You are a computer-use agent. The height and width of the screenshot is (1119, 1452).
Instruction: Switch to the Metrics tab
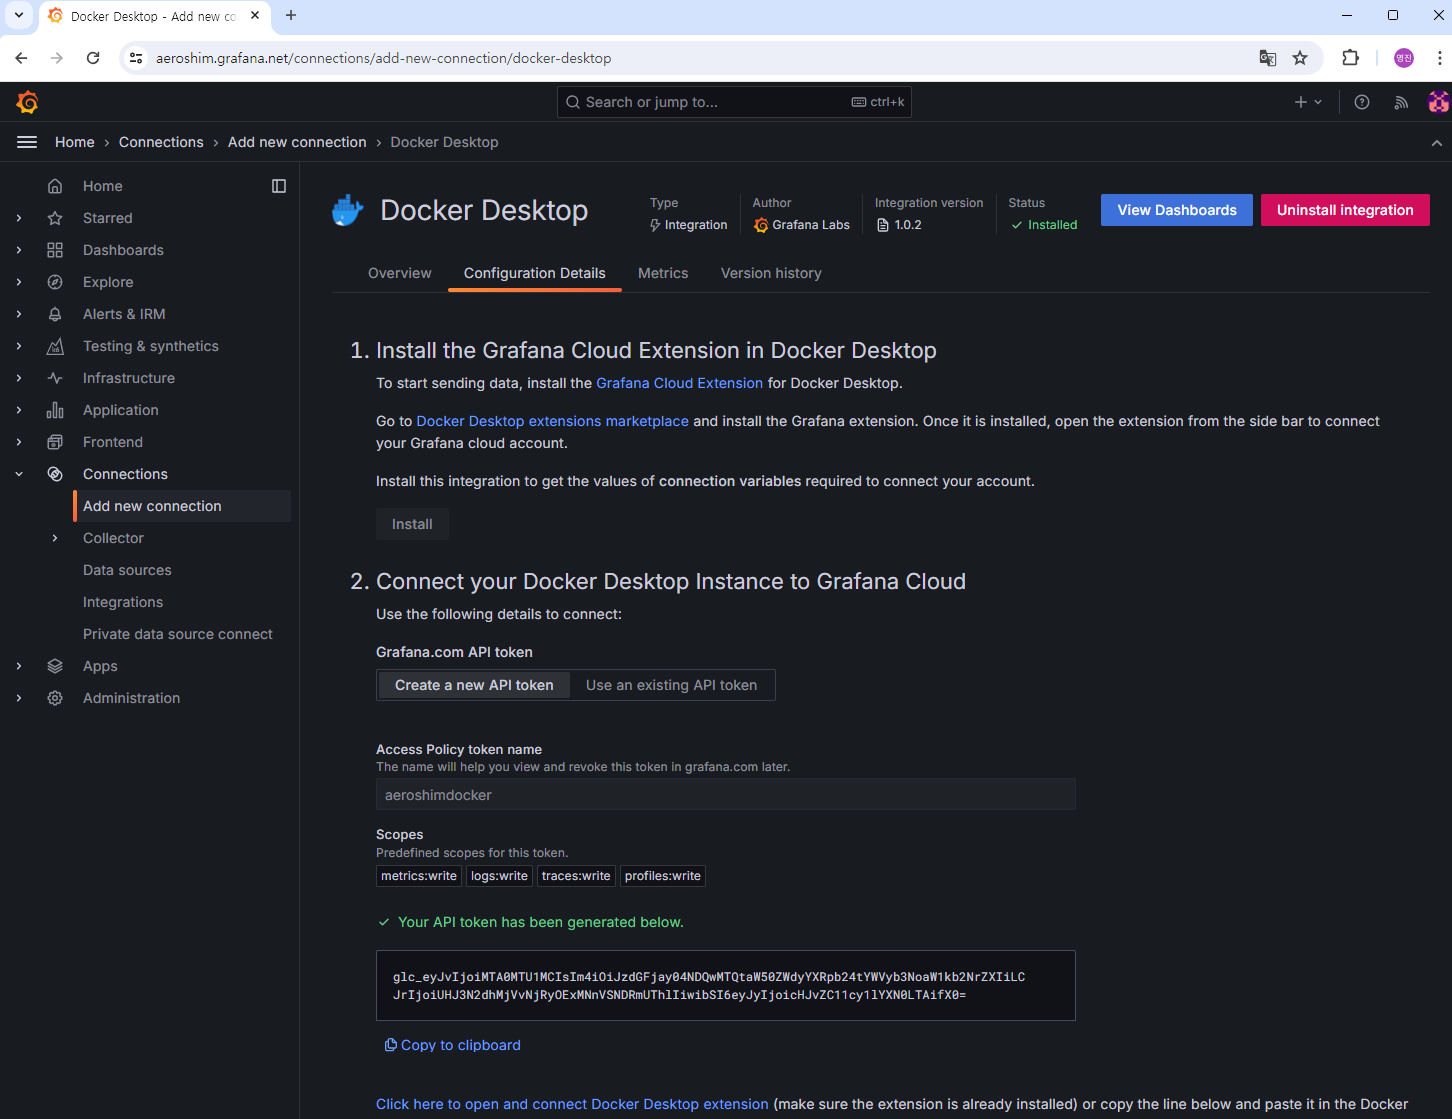663,273
